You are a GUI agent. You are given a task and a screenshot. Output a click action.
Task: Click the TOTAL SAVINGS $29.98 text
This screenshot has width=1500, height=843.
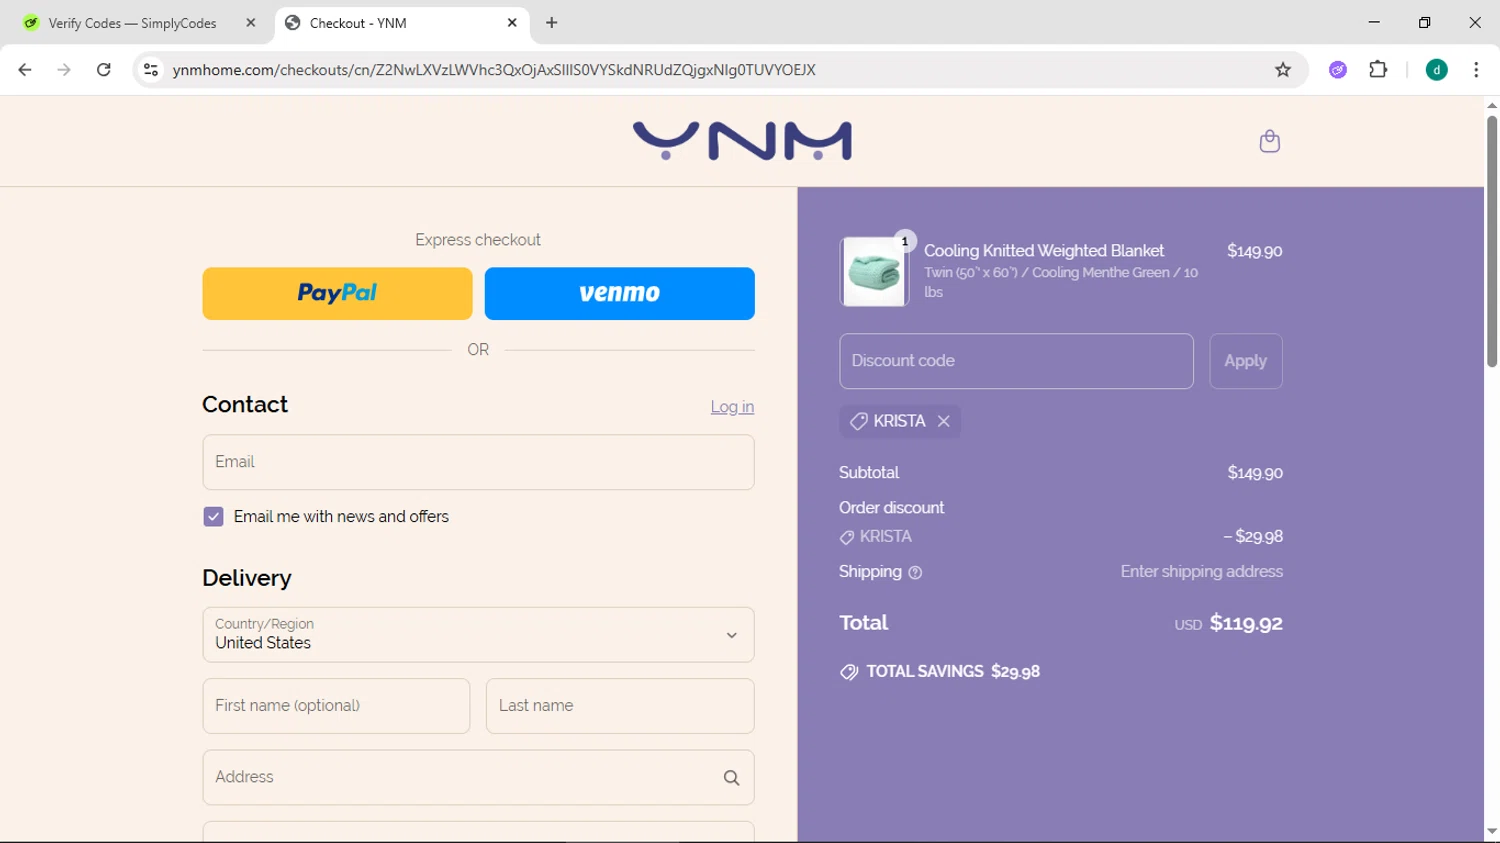[x=953, y=672]
